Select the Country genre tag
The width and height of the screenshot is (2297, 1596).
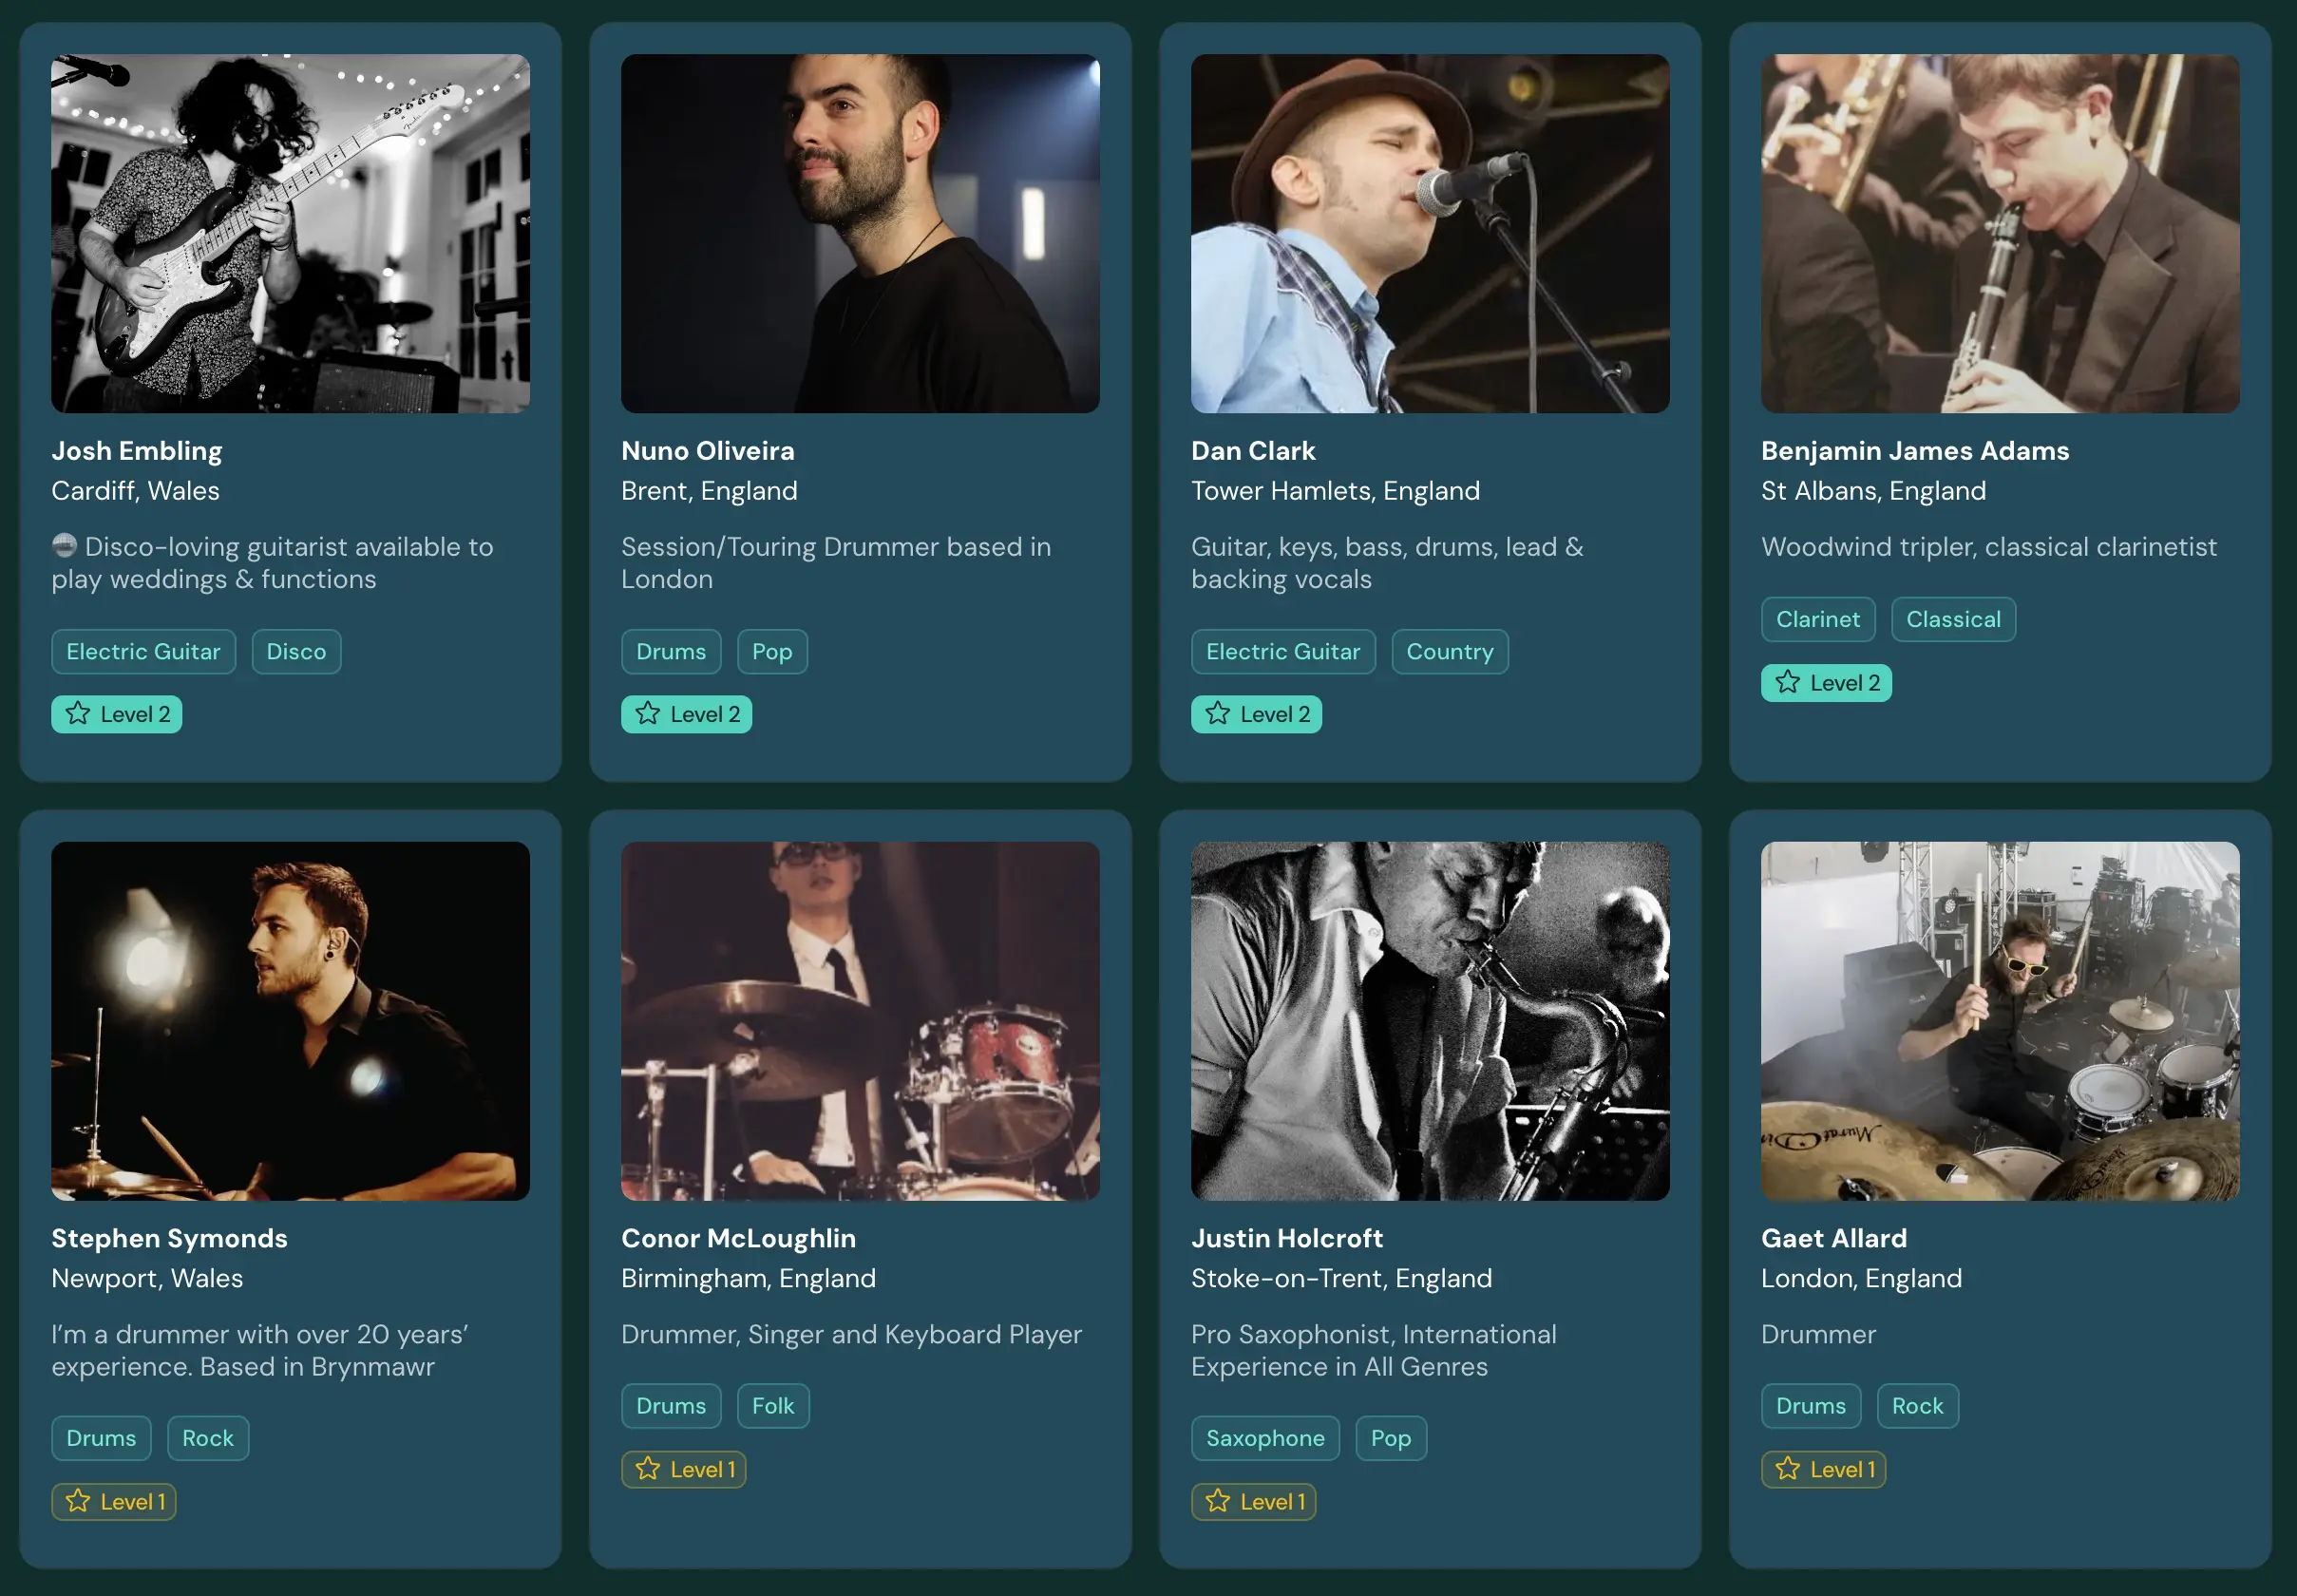click(x=1449, y=652)
